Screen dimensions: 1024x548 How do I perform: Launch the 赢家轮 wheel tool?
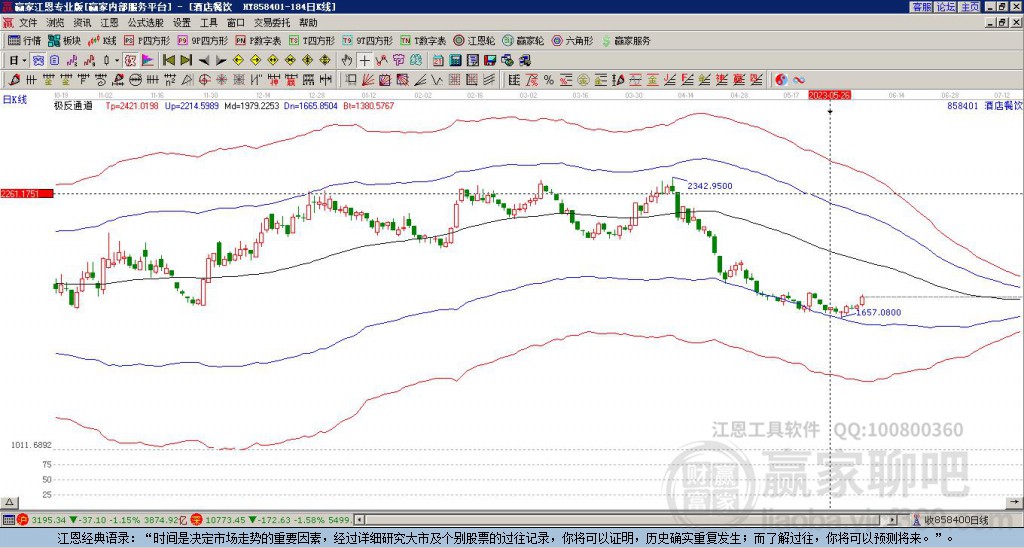point(523,40)
